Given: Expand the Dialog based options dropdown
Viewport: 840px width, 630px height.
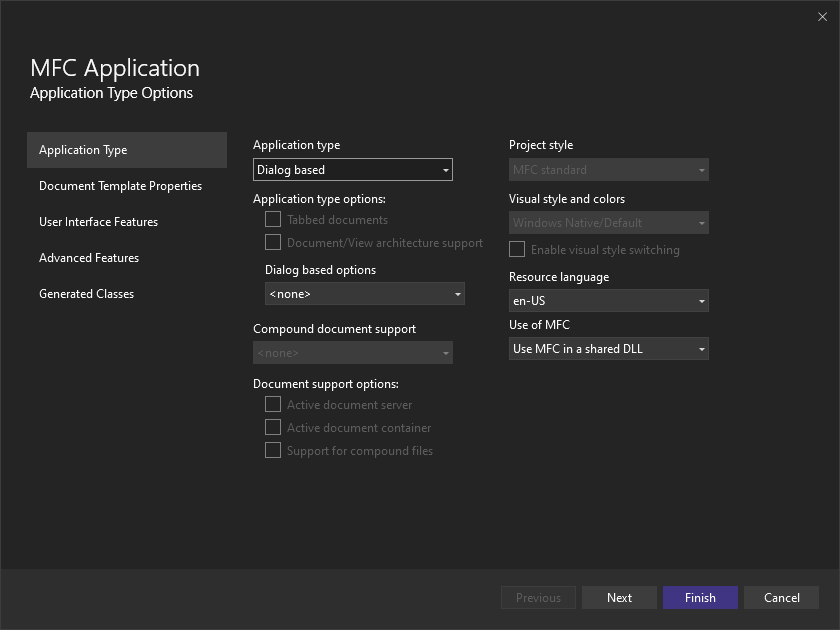Looking at the screenshot, I should tap(364, 294).
